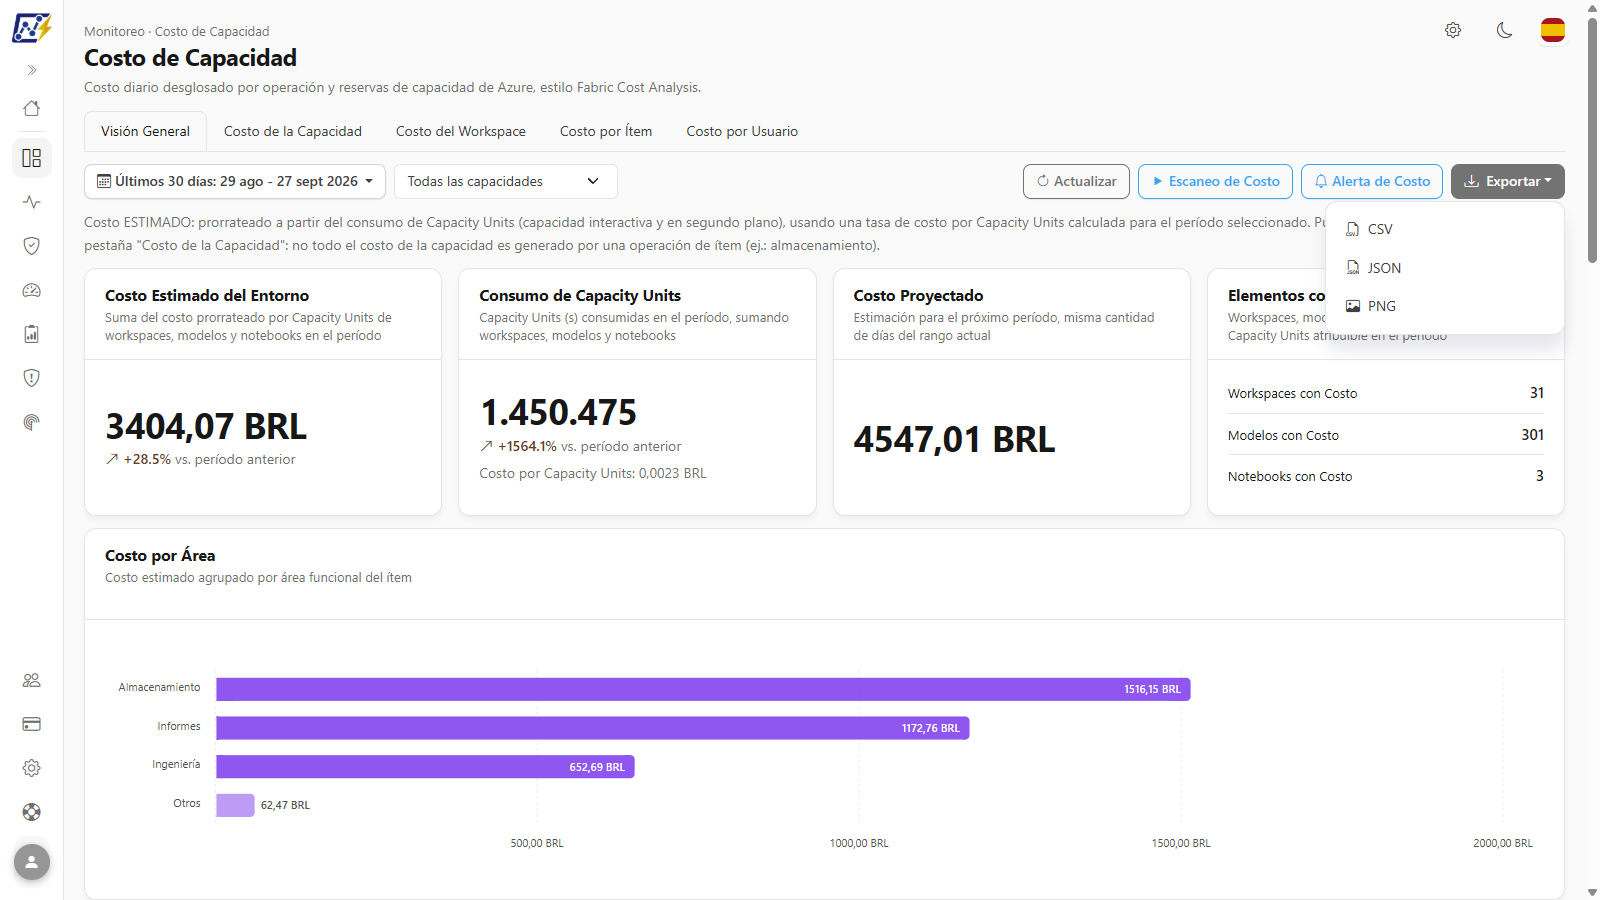Click the 'Modelos con Costo' row
This screenshot has height=900, width=1600.
point(1386,435)
